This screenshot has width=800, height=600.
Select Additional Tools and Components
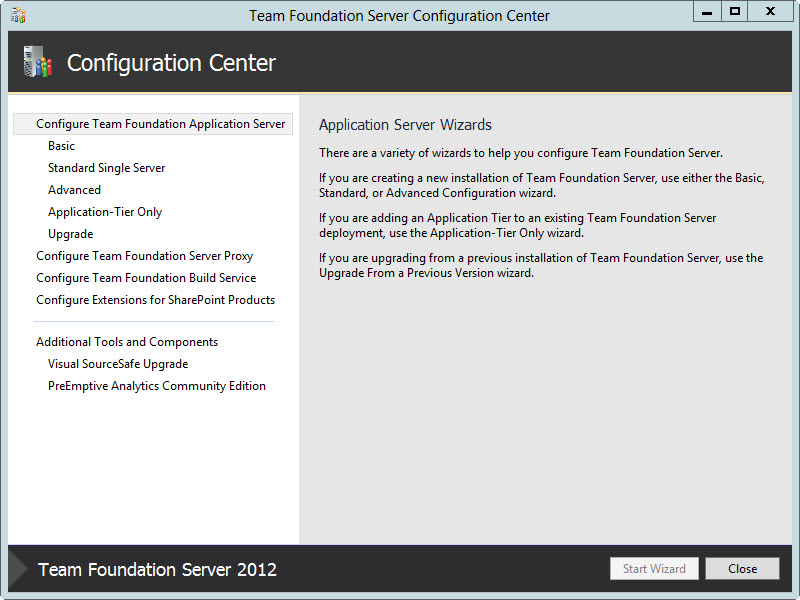(127, 342)
